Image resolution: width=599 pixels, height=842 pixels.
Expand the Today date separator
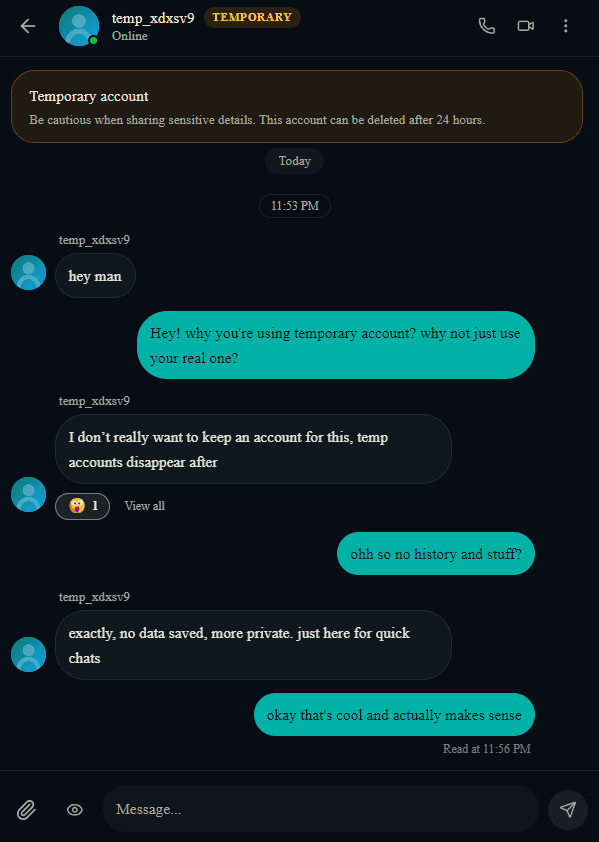pyautogui.click(x=294, y=161)
